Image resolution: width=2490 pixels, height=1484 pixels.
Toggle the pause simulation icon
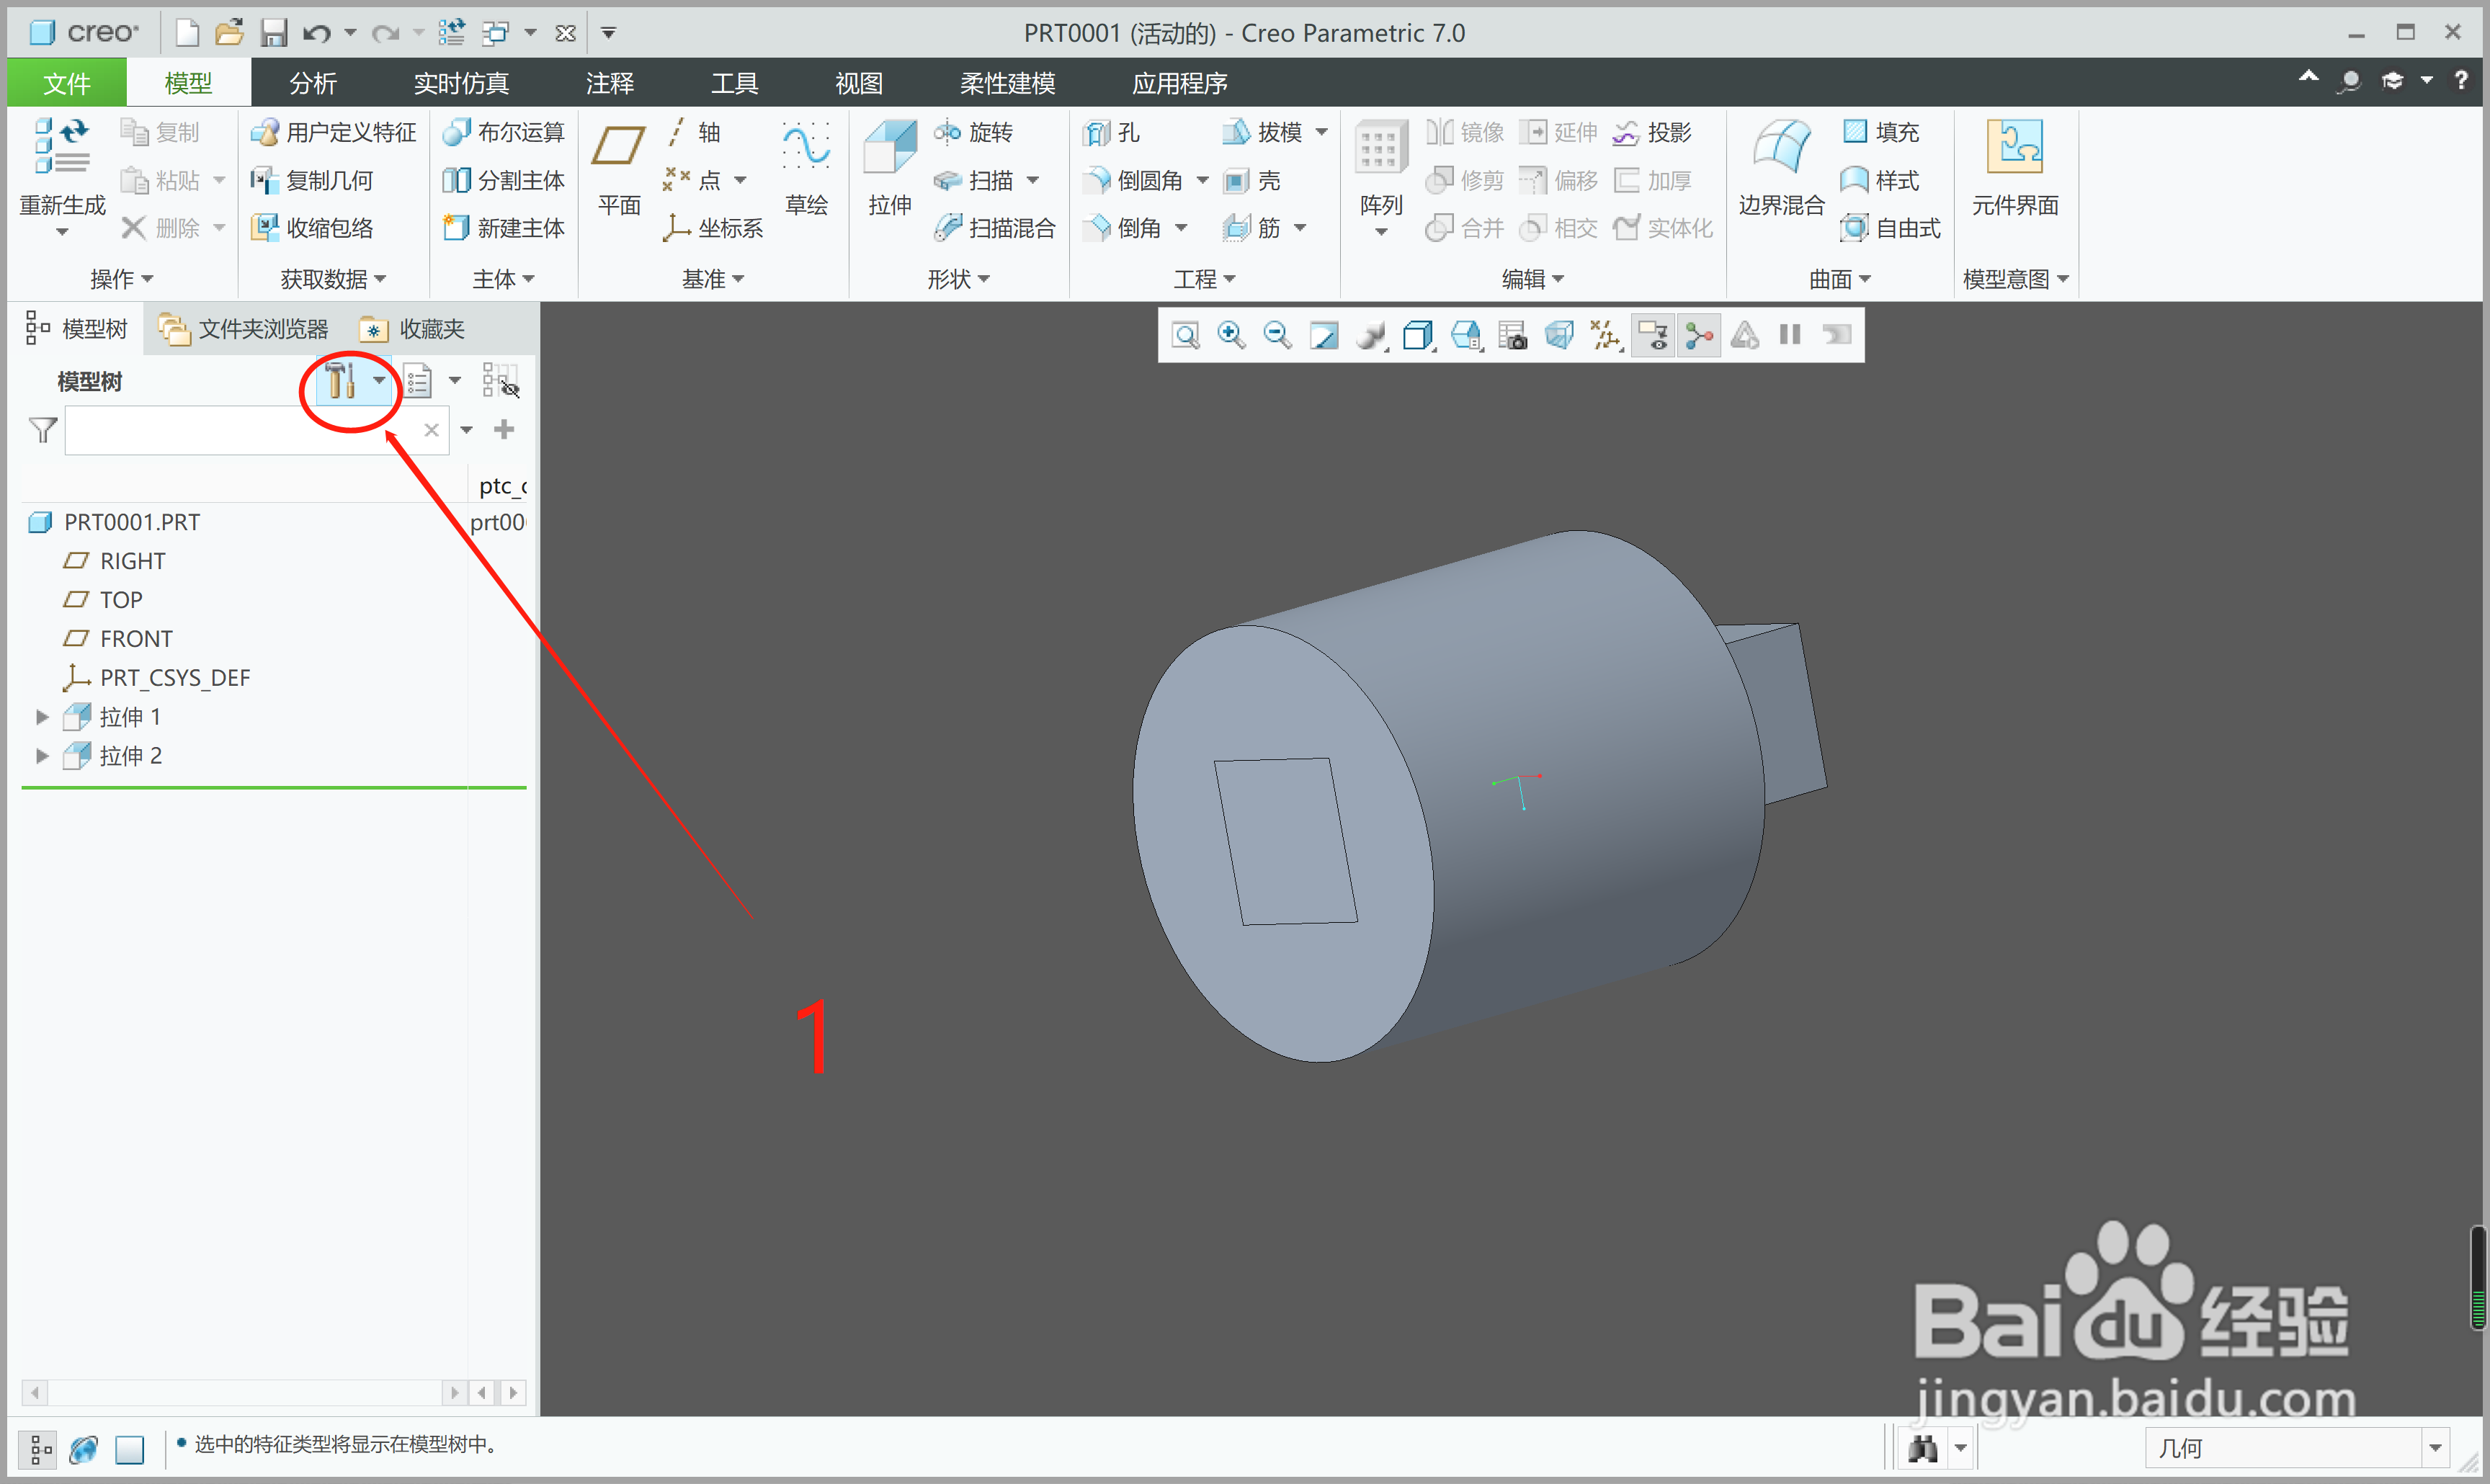(x=1790, y=335)
